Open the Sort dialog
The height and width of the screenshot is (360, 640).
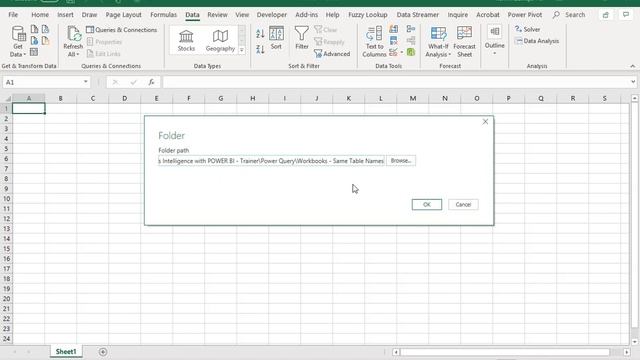tap(276, 38)
